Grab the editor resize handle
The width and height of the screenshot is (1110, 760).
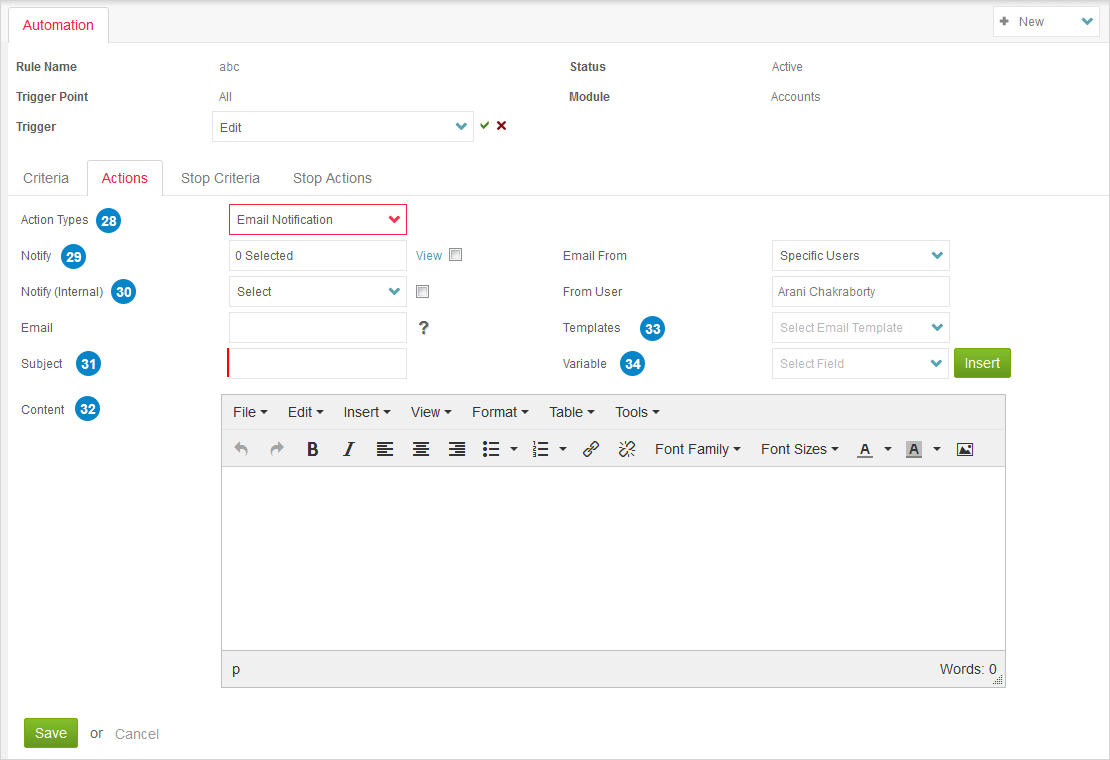click(997, 679)
